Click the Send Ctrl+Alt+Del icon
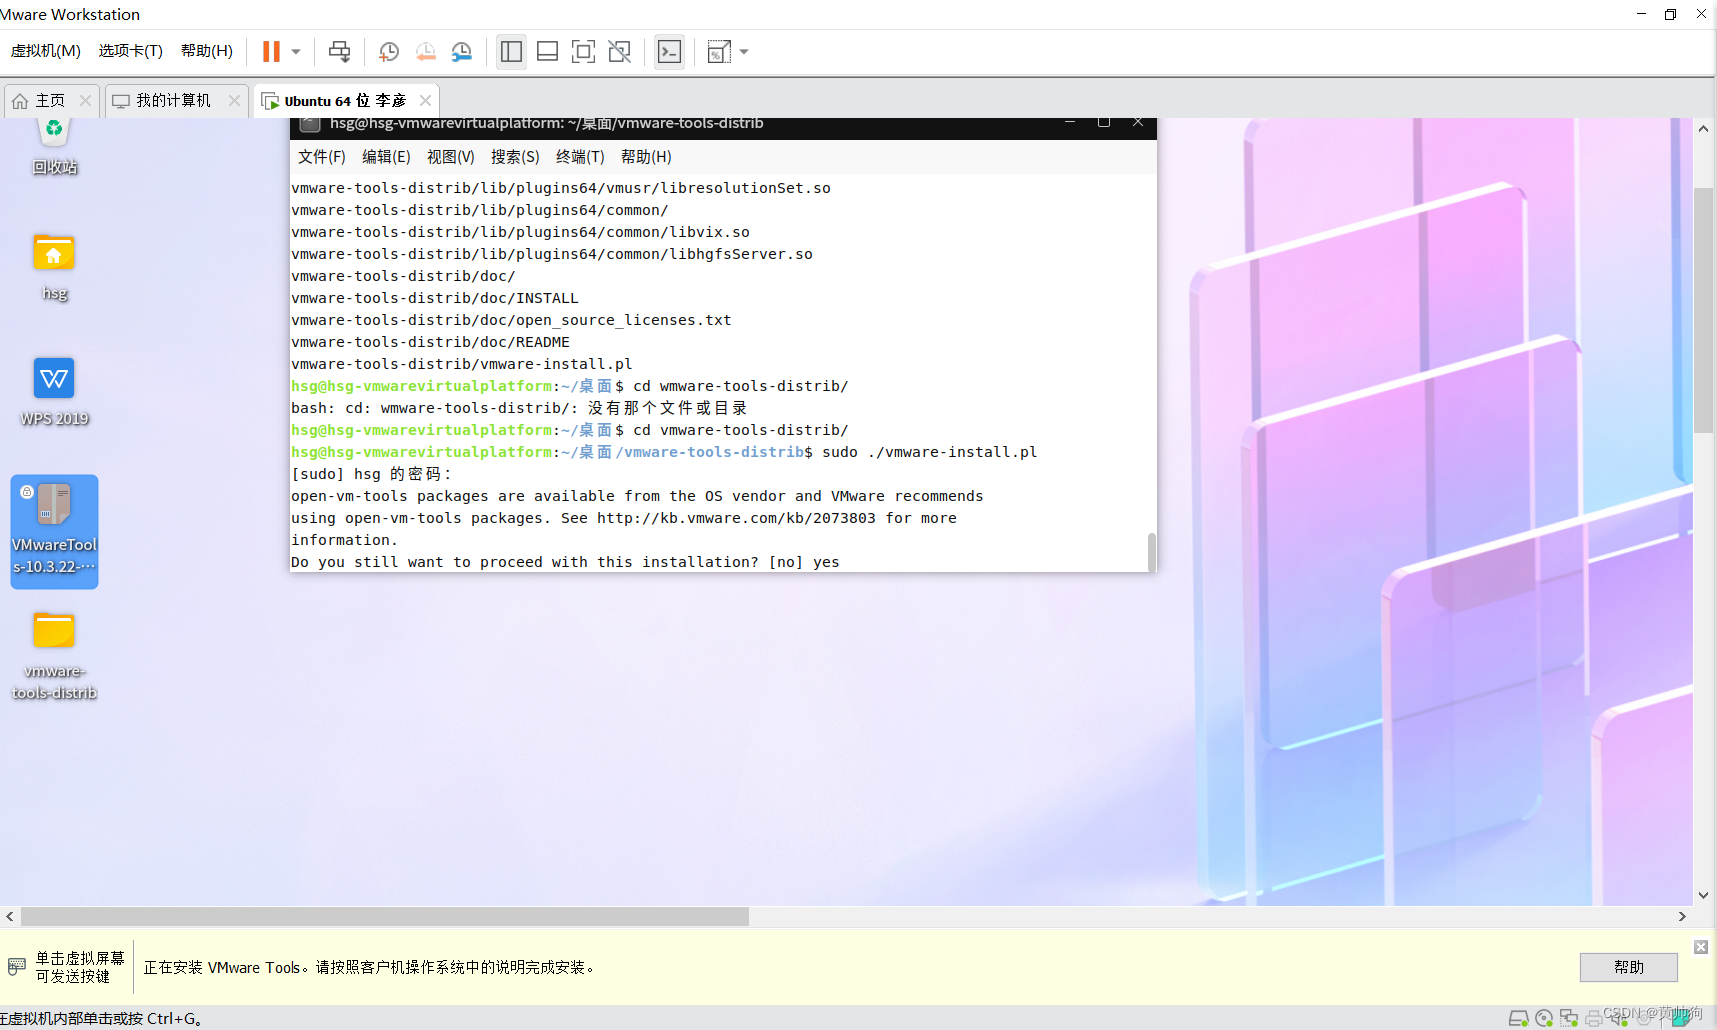The height and width of the screenshot is (1030, 1717). [x=340, y=51]
